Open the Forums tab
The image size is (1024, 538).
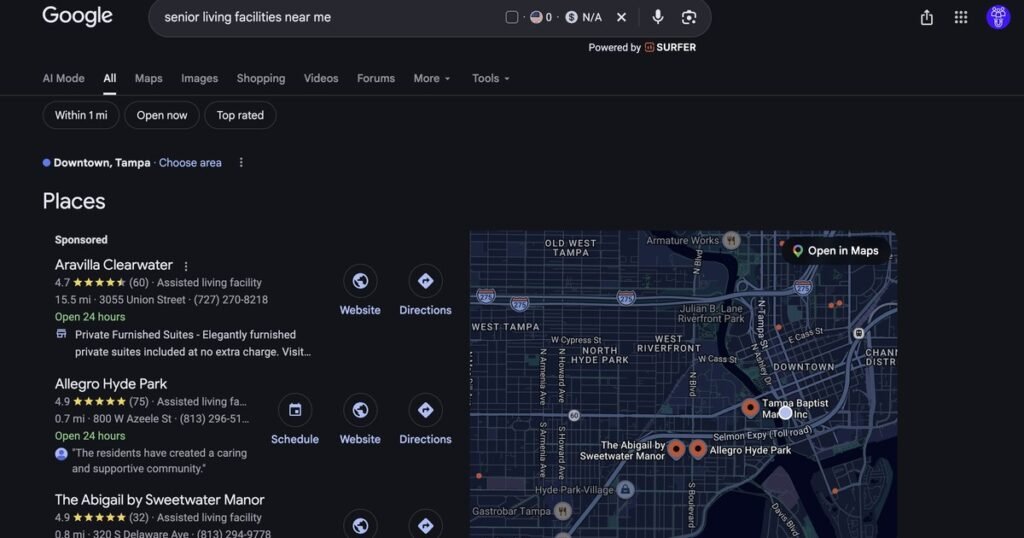click(376, 78)
